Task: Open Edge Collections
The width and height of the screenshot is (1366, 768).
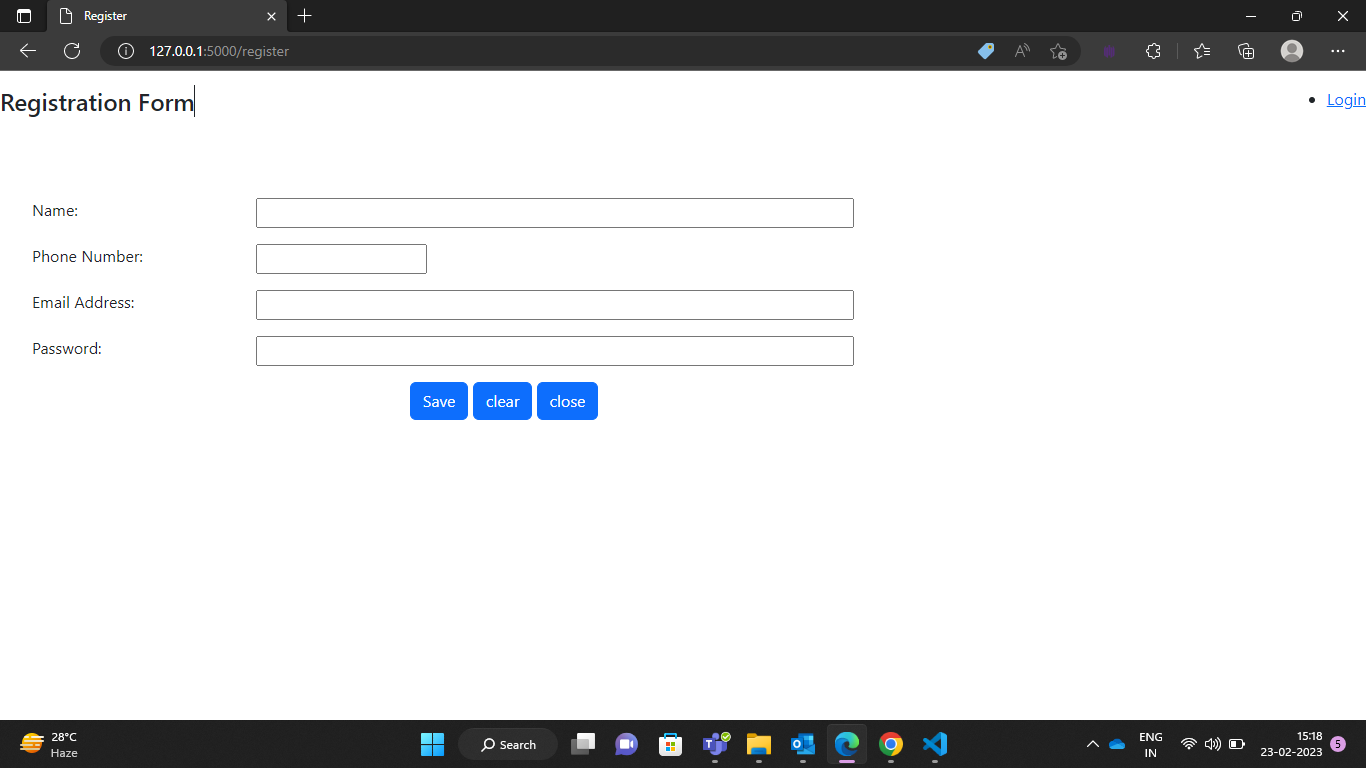Action: pyautogui.click(x=1246, y=50)
